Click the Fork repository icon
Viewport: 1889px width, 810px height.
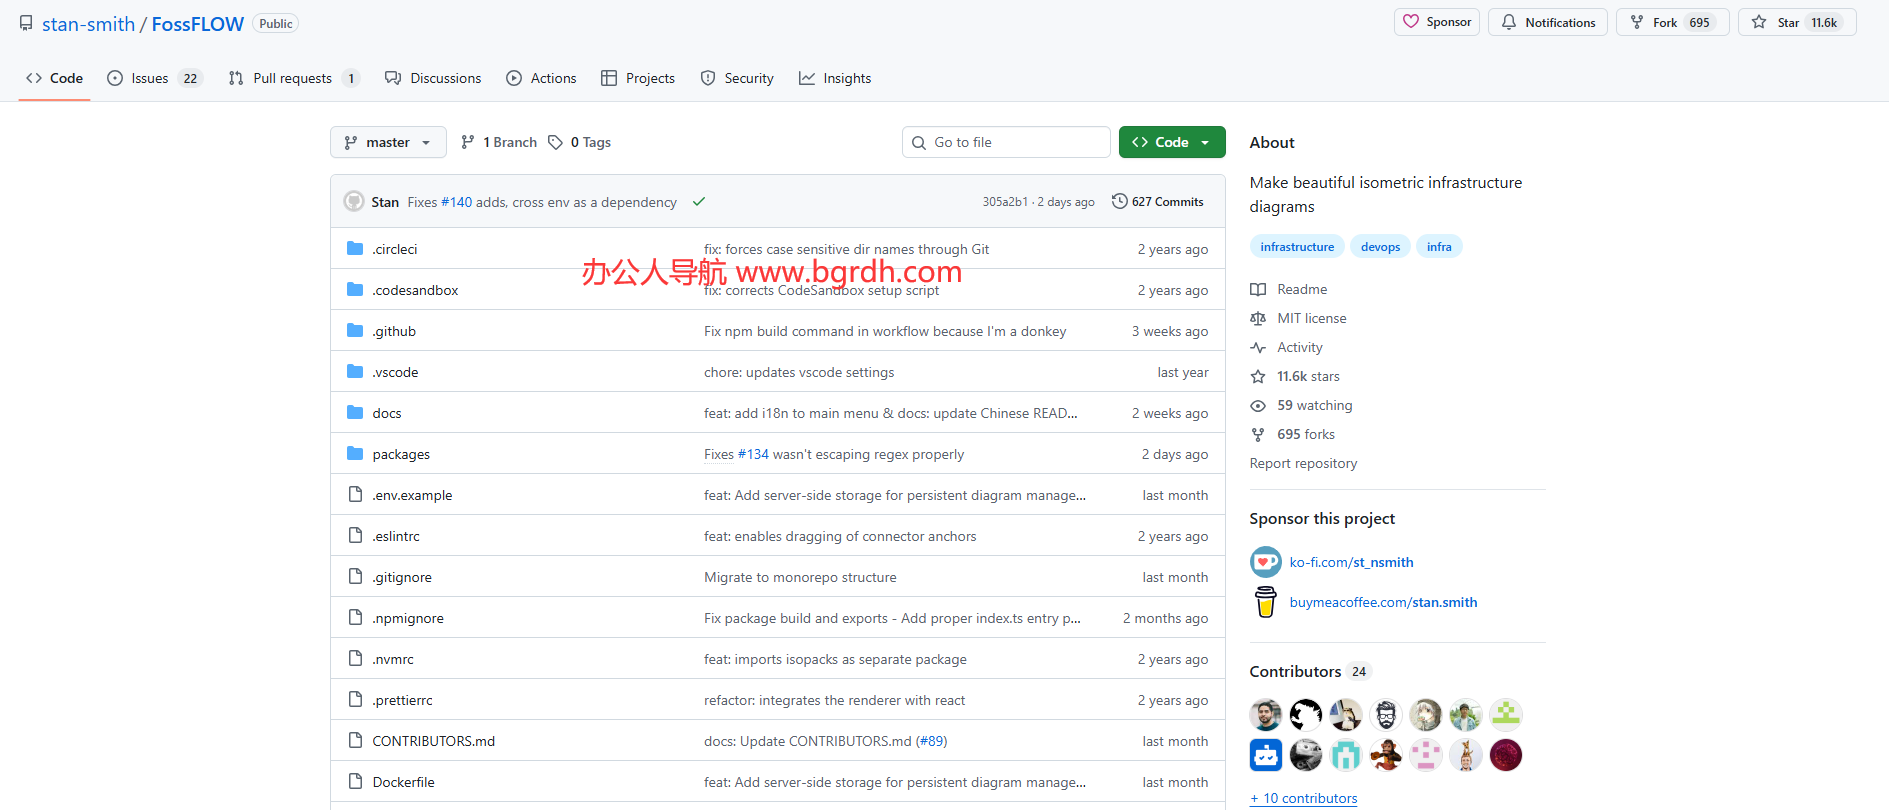[x=1637, y=22]
